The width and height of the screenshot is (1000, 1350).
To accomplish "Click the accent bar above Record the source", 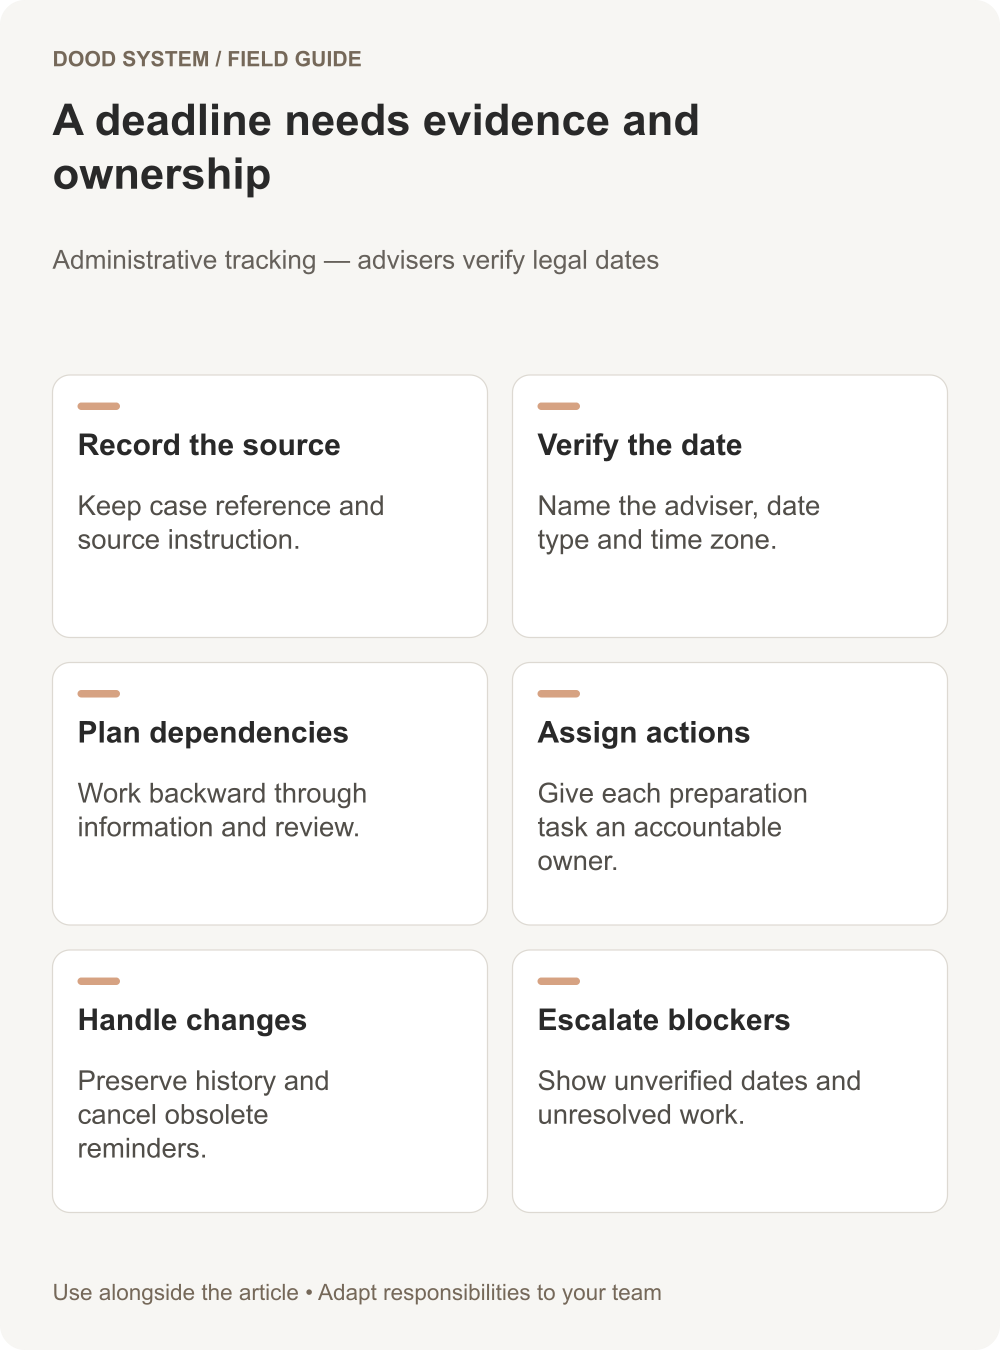I will [99, 406].
